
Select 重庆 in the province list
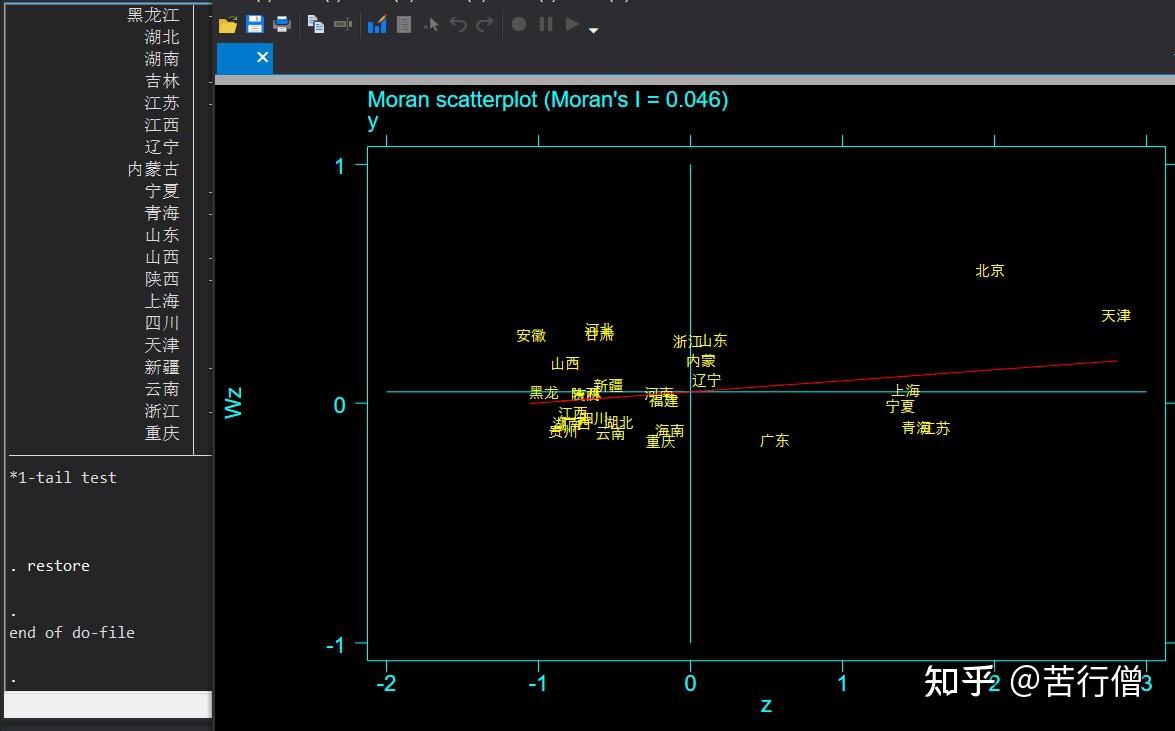[x=162, y=432]
